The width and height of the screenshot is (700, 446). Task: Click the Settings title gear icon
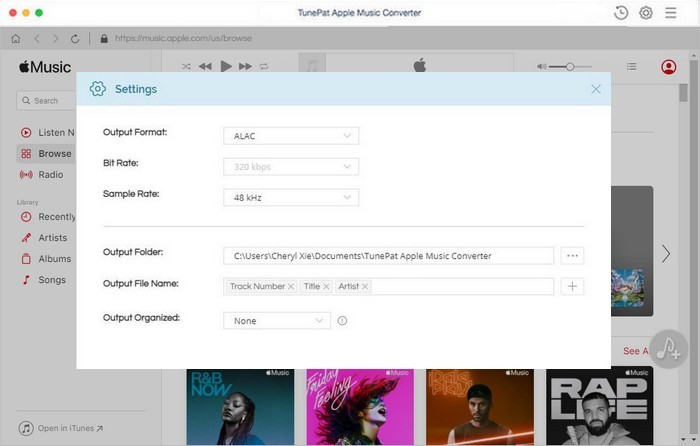coord(98,89)
